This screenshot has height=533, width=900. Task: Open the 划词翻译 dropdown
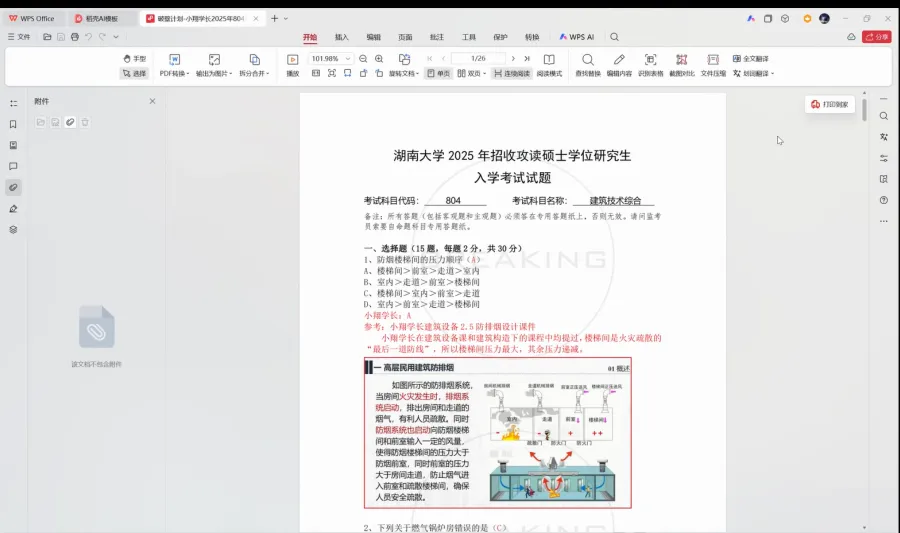coord(754,73)
